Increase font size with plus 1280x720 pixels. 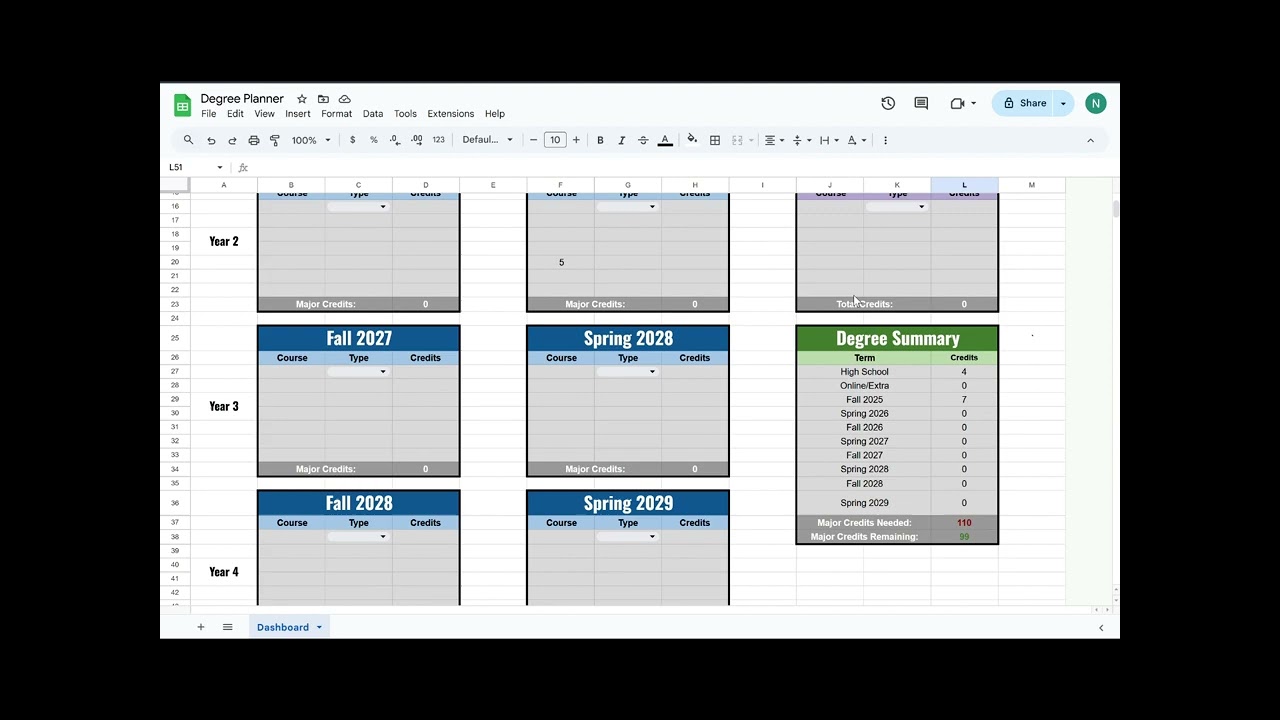(x=576, y=140)
